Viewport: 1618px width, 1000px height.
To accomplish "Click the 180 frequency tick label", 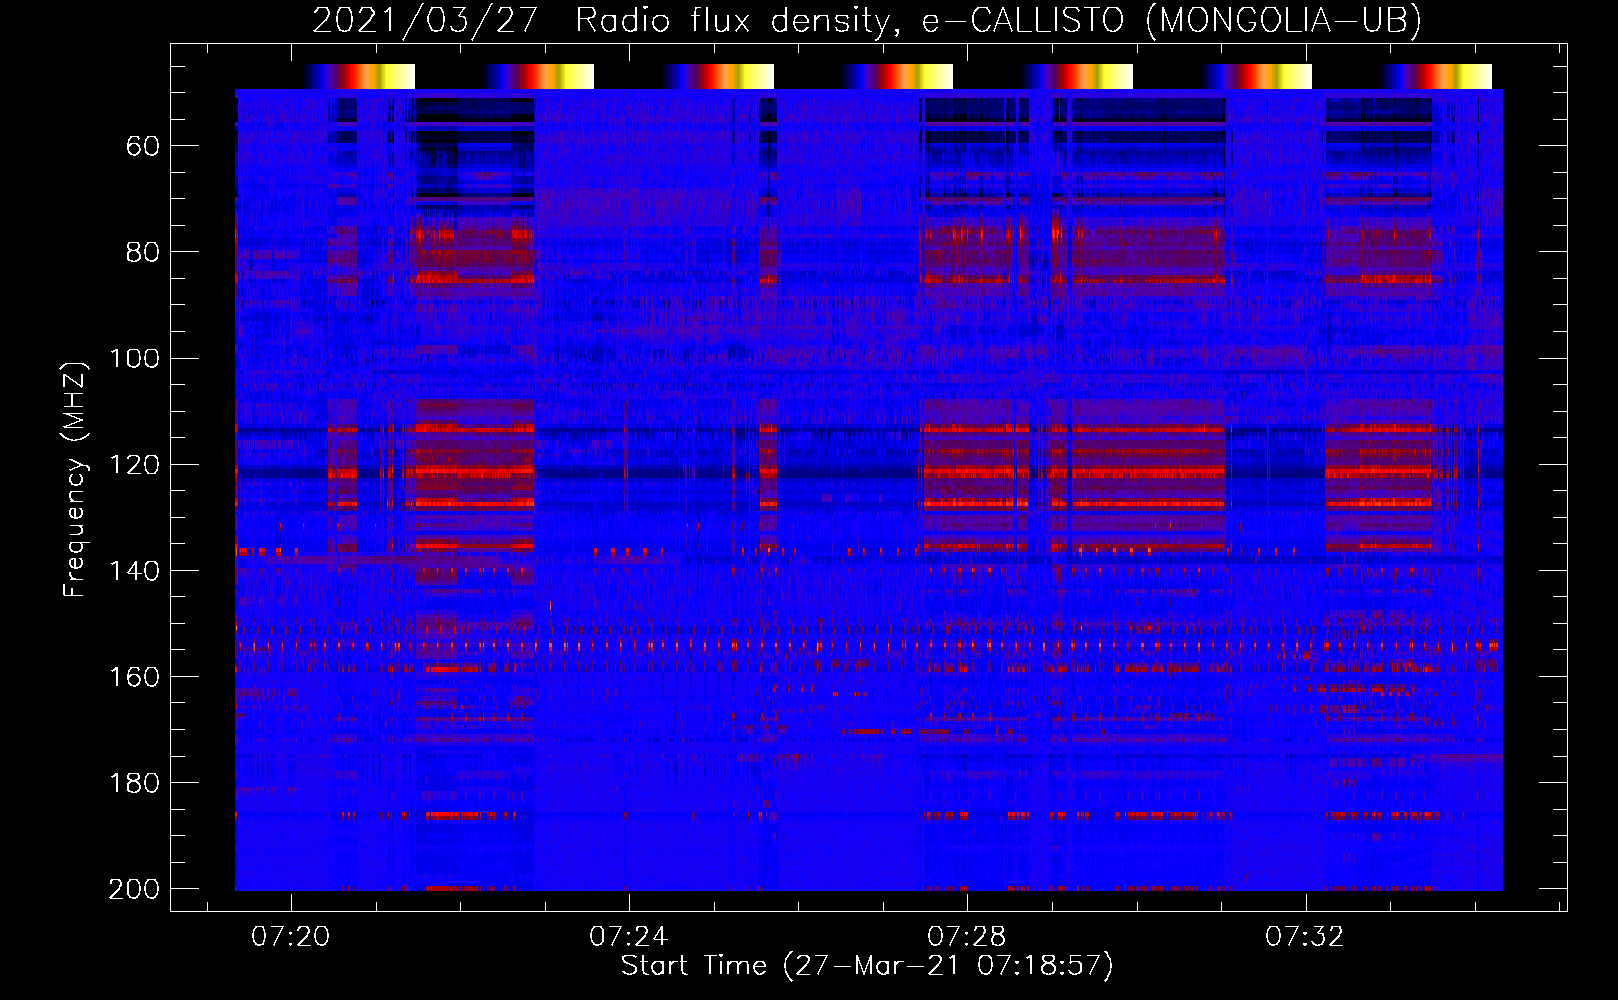I will coord(135,783).
